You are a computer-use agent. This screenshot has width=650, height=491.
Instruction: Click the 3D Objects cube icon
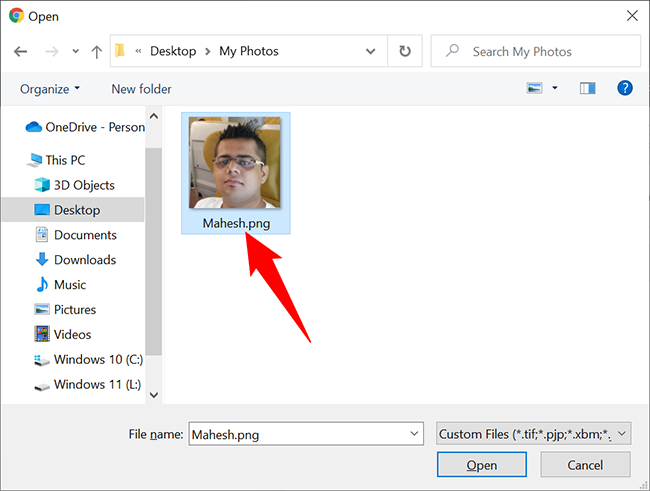tap(42, 185)
